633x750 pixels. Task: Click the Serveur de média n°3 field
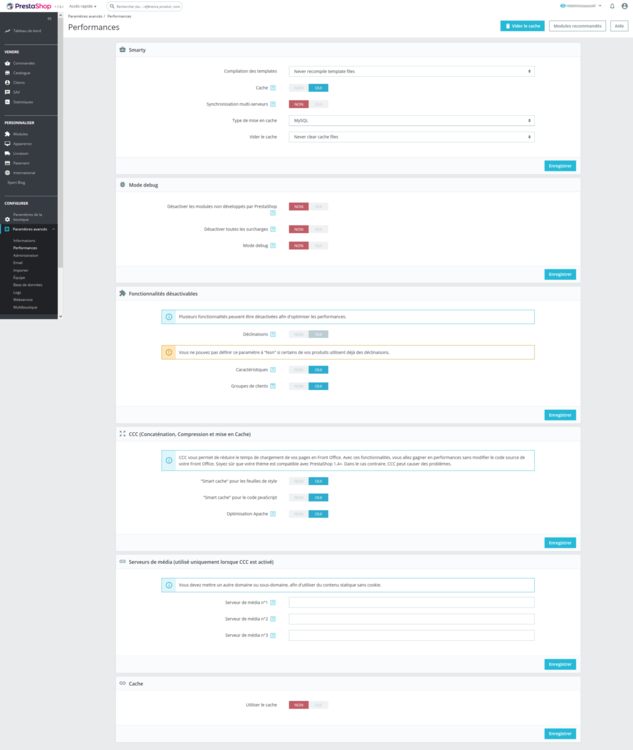coord(411,635)
